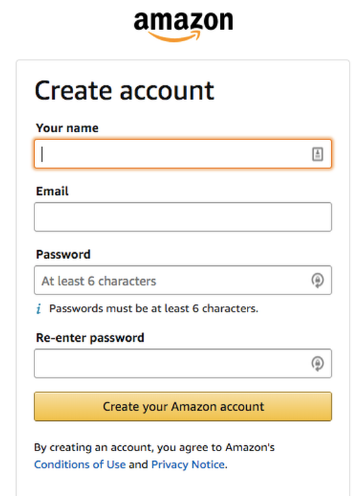The width and height of the screenshot is (363, 497).
Task: Click the blue info icon under Password
Action: [x=39, y=309]
